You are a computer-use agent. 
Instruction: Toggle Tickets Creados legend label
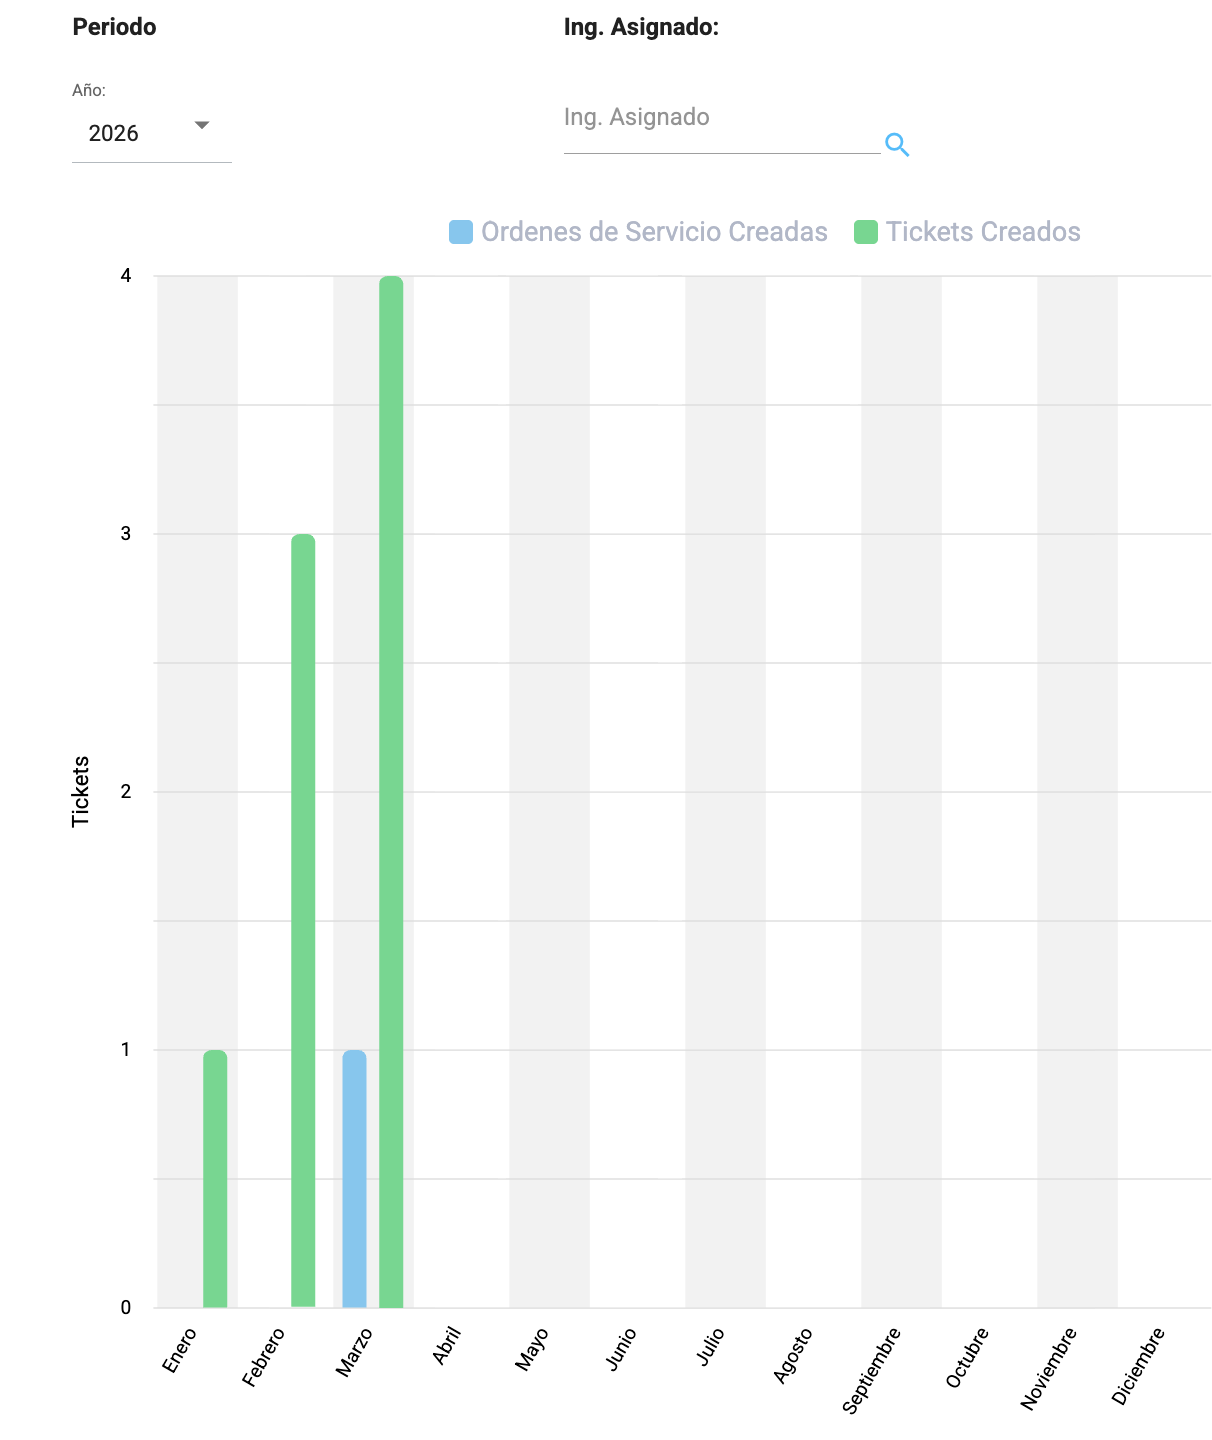[x=983, y=232]
